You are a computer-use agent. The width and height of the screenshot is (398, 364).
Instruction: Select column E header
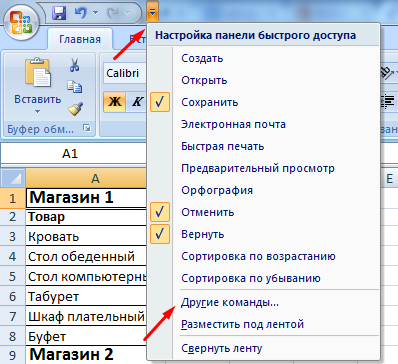click(389, 179)
